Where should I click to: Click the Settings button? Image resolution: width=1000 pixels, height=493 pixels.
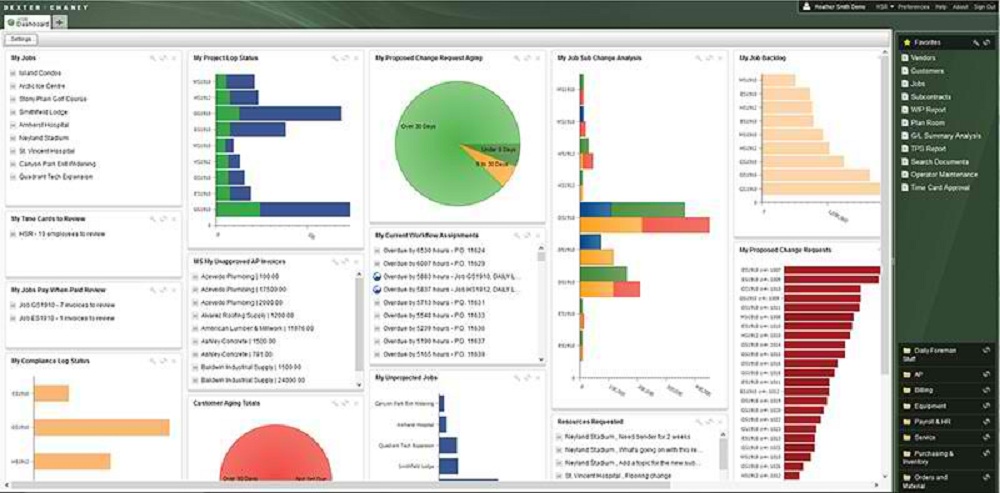[22, 39]
